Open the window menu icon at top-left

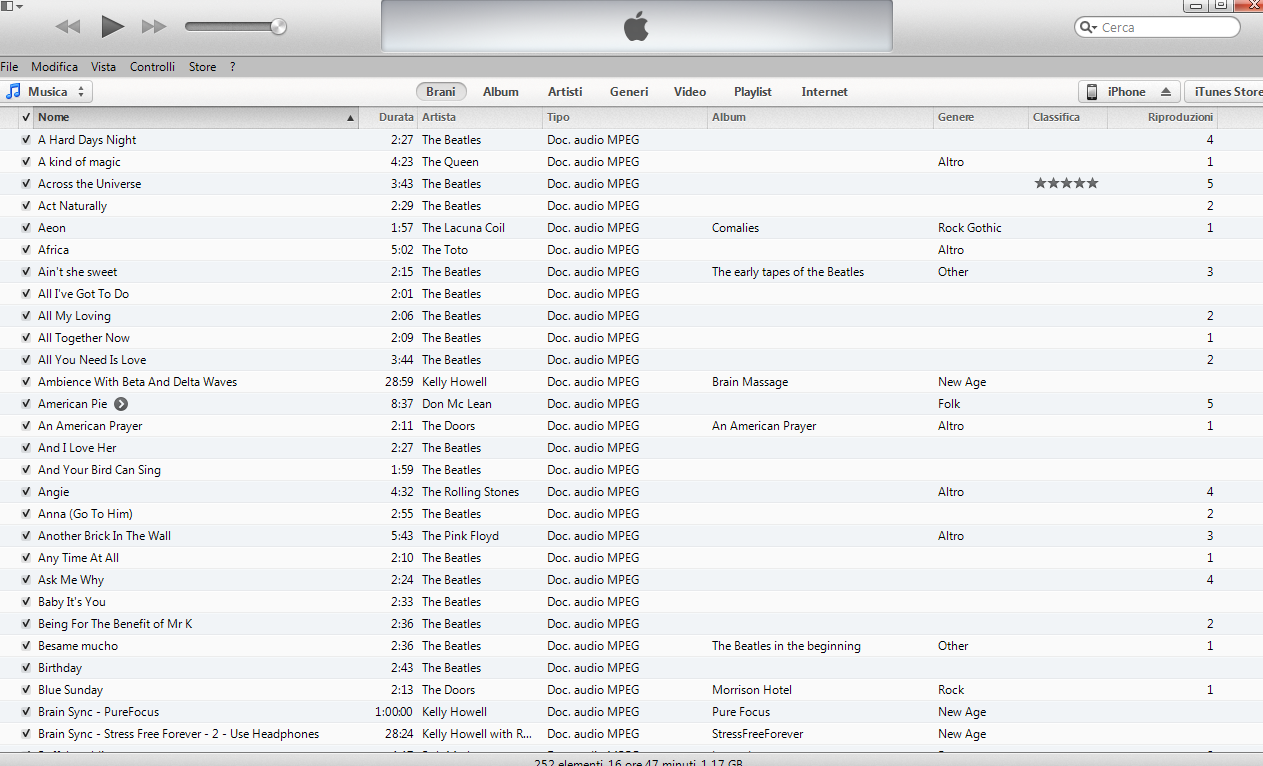(11, 6)
